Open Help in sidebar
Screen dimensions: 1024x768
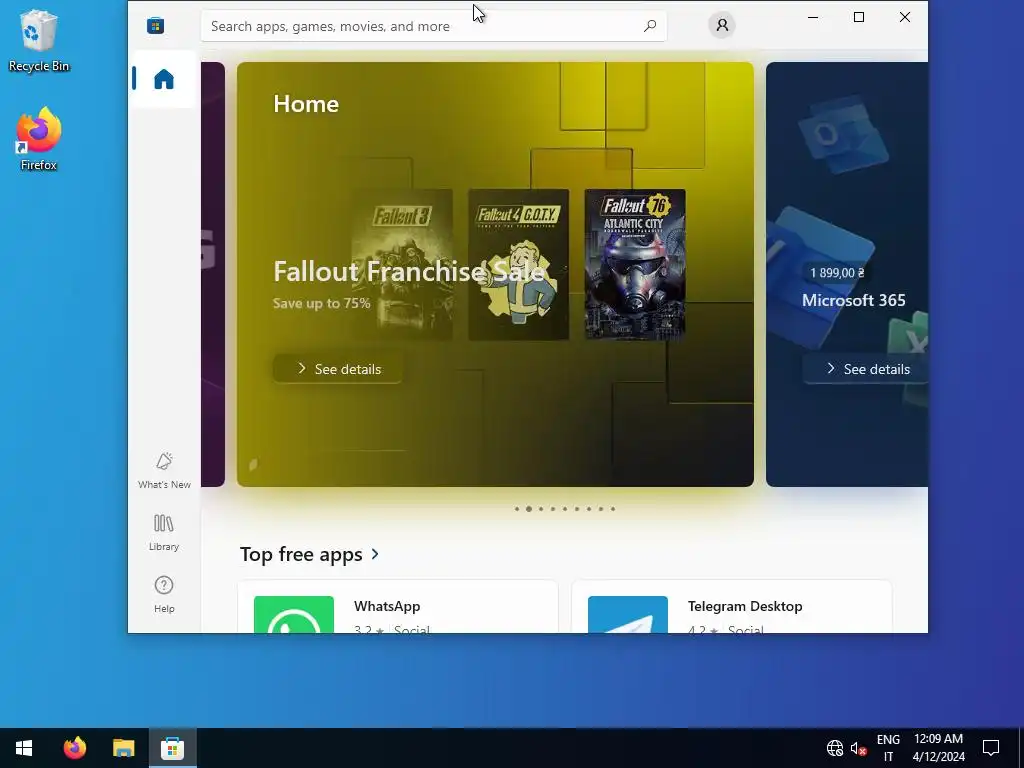click(x=164, y=594)
